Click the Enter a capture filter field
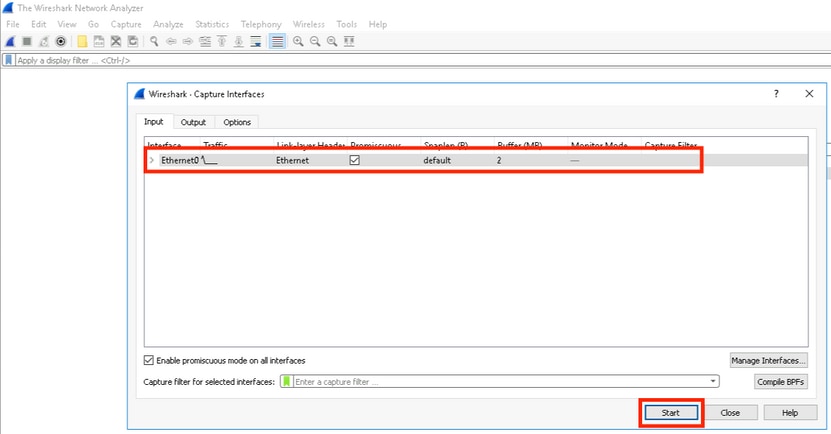This screenshot has height=434, width=831. pyautogui.click(x=500, y=382)
